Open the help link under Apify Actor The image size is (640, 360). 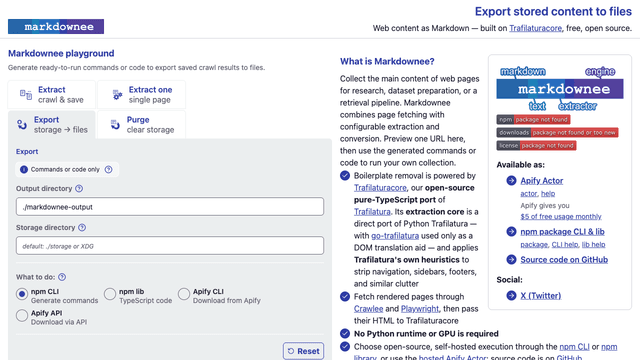pos(548,193)
